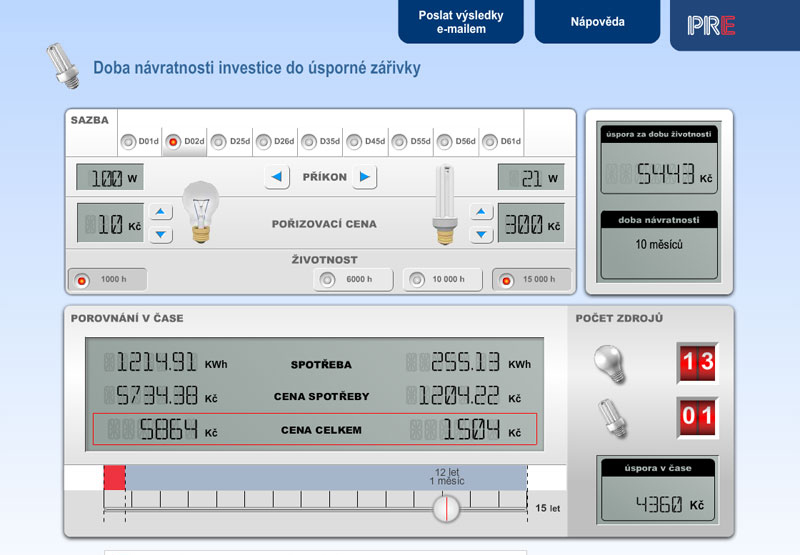Click the SAZBA label
The height and width of the screenshot is (555, 800).
pos(90,120)
